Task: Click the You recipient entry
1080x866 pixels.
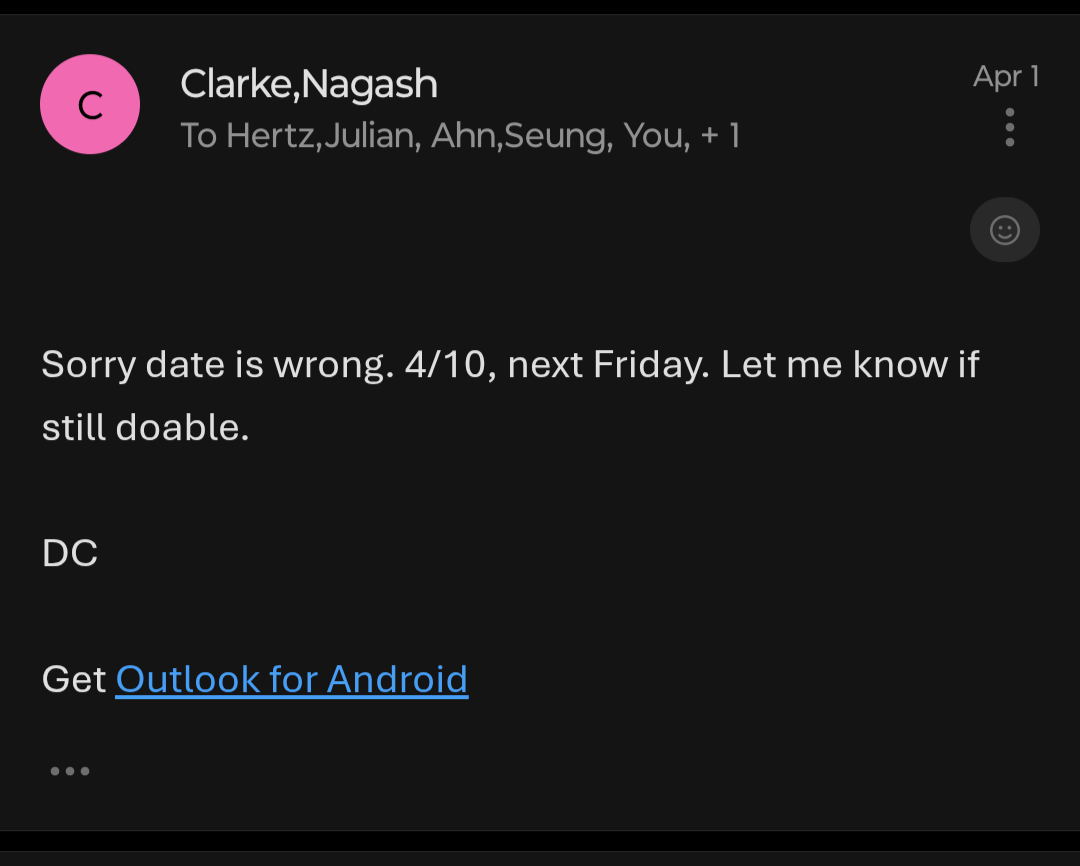Action: (x=655, y=136)
